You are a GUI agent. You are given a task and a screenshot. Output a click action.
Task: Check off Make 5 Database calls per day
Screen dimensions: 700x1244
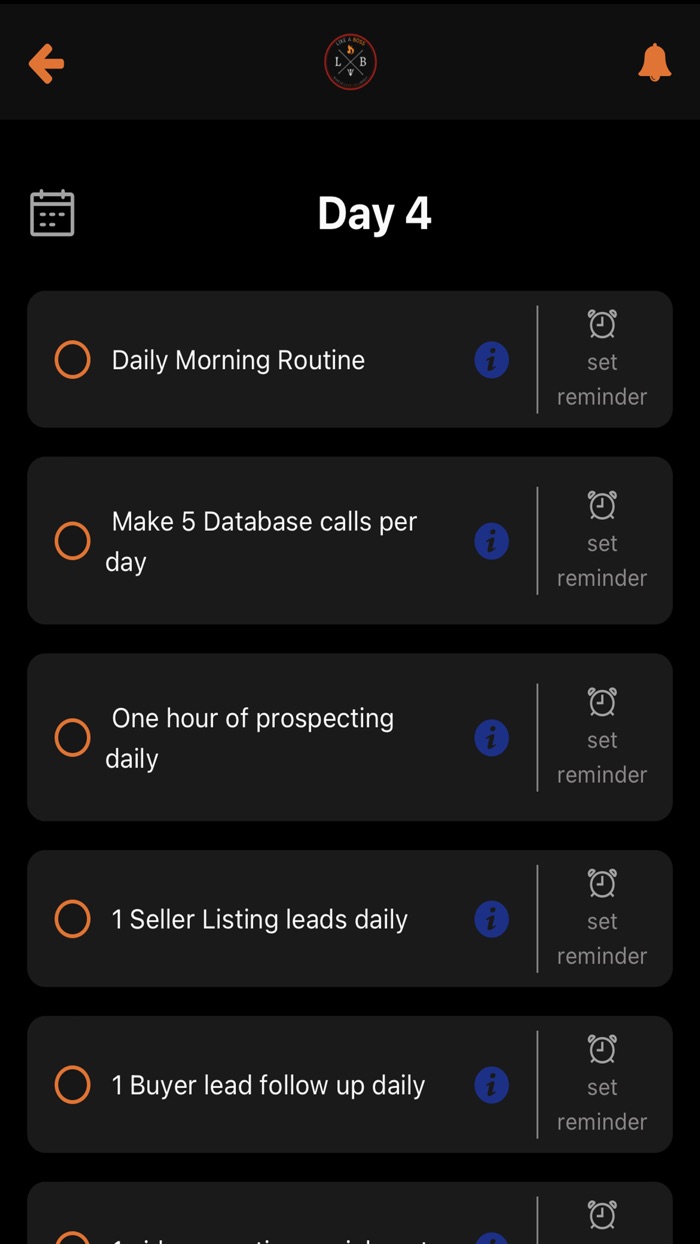[72, 541]
